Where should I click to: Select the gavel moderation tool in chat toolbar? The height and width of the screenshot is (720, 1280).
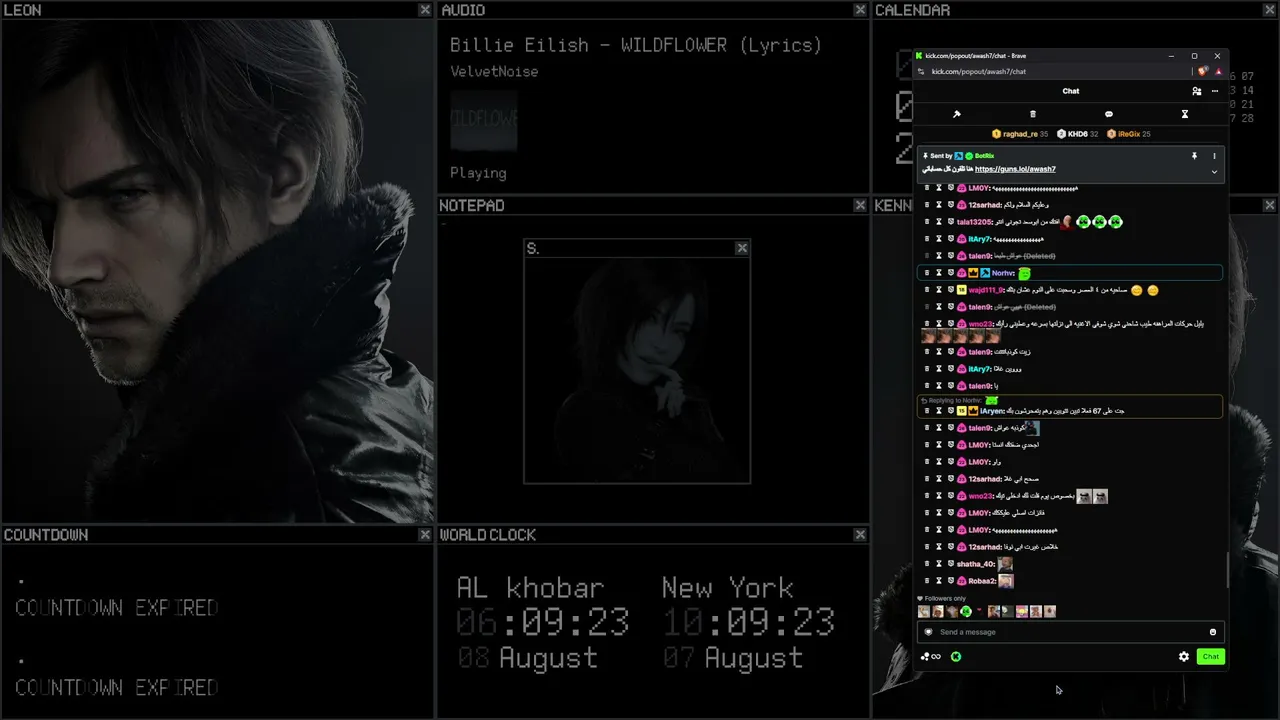(x=957, y=114)
